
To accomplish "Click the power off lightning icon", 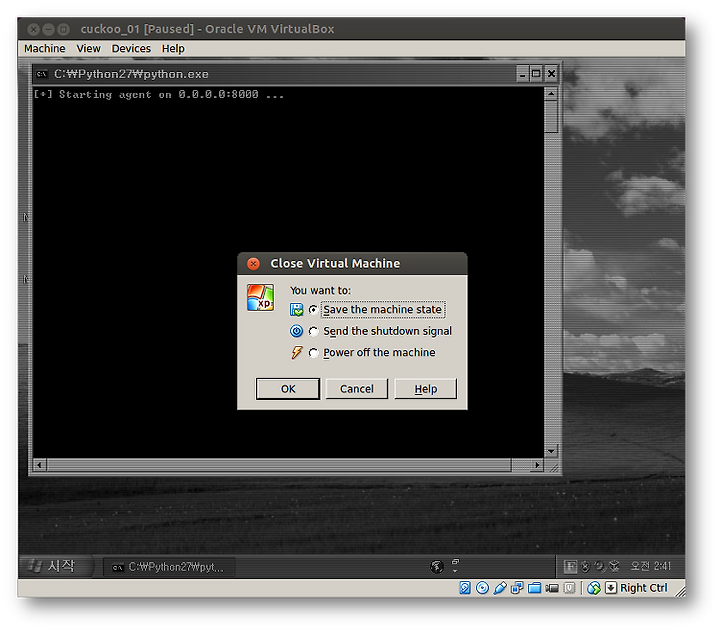I will point(297,352).
